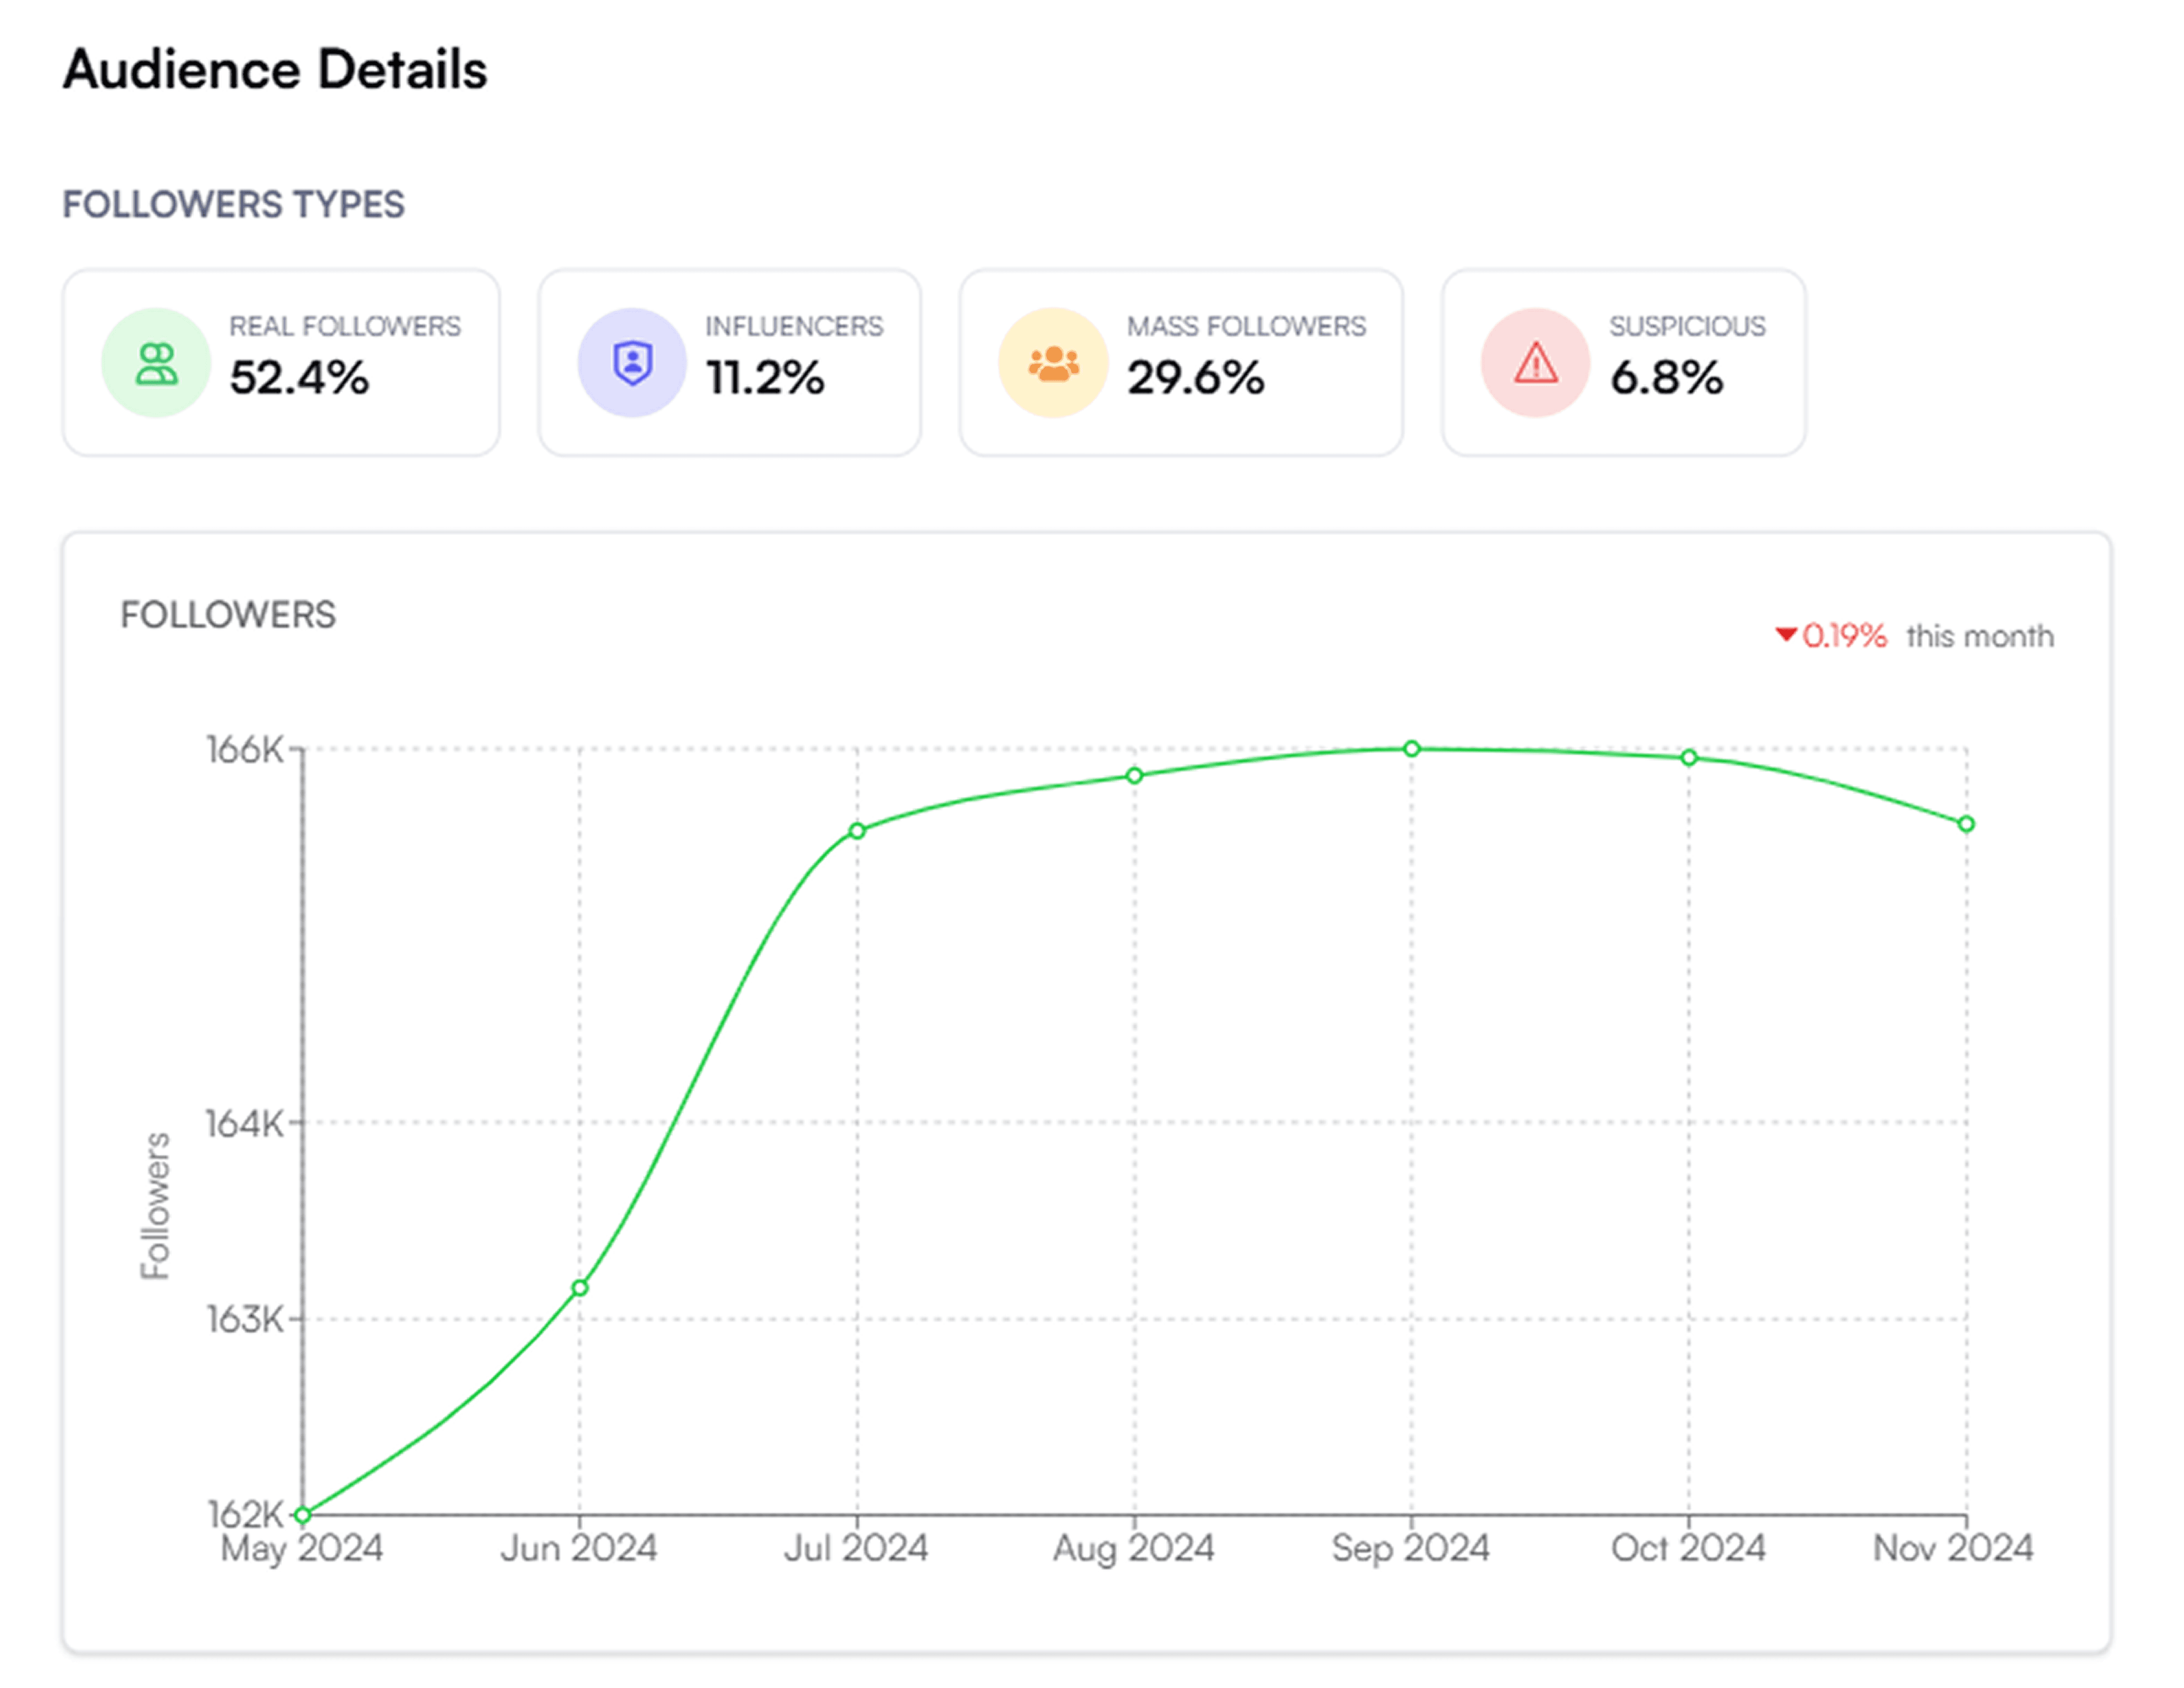The height and width of the screenshot is (1688, 2184).
Task: Click the 'this month' label
Action: tap(1980, 636)
